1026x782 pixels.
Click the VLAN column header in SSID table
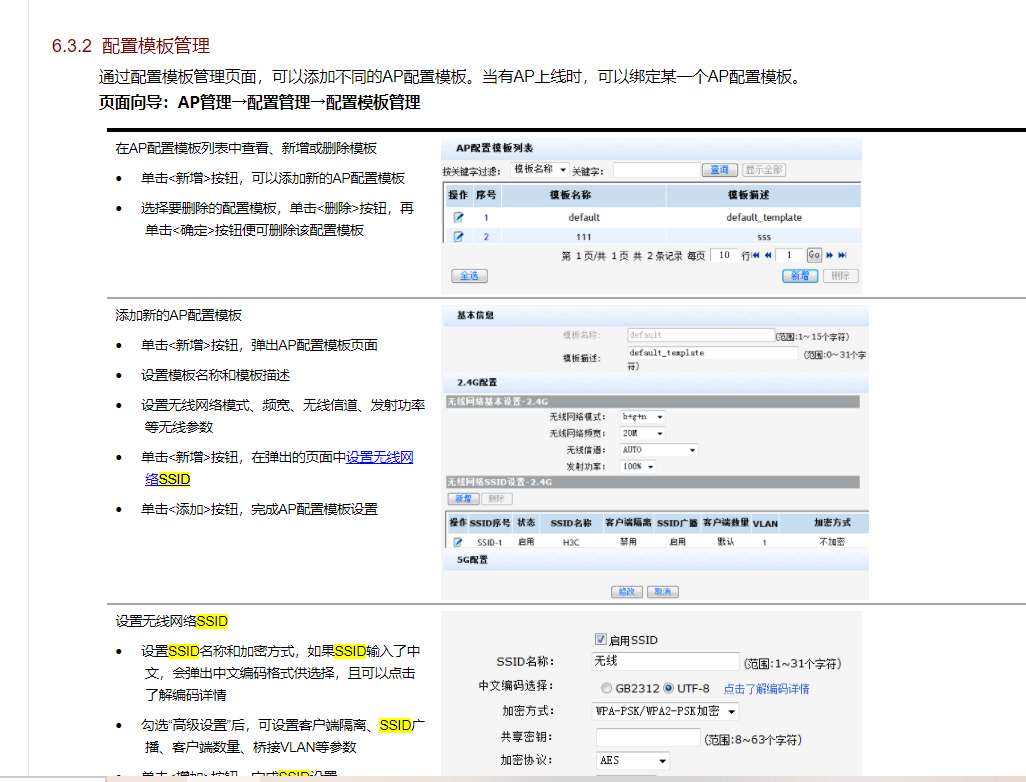click(x=765, y=524)
